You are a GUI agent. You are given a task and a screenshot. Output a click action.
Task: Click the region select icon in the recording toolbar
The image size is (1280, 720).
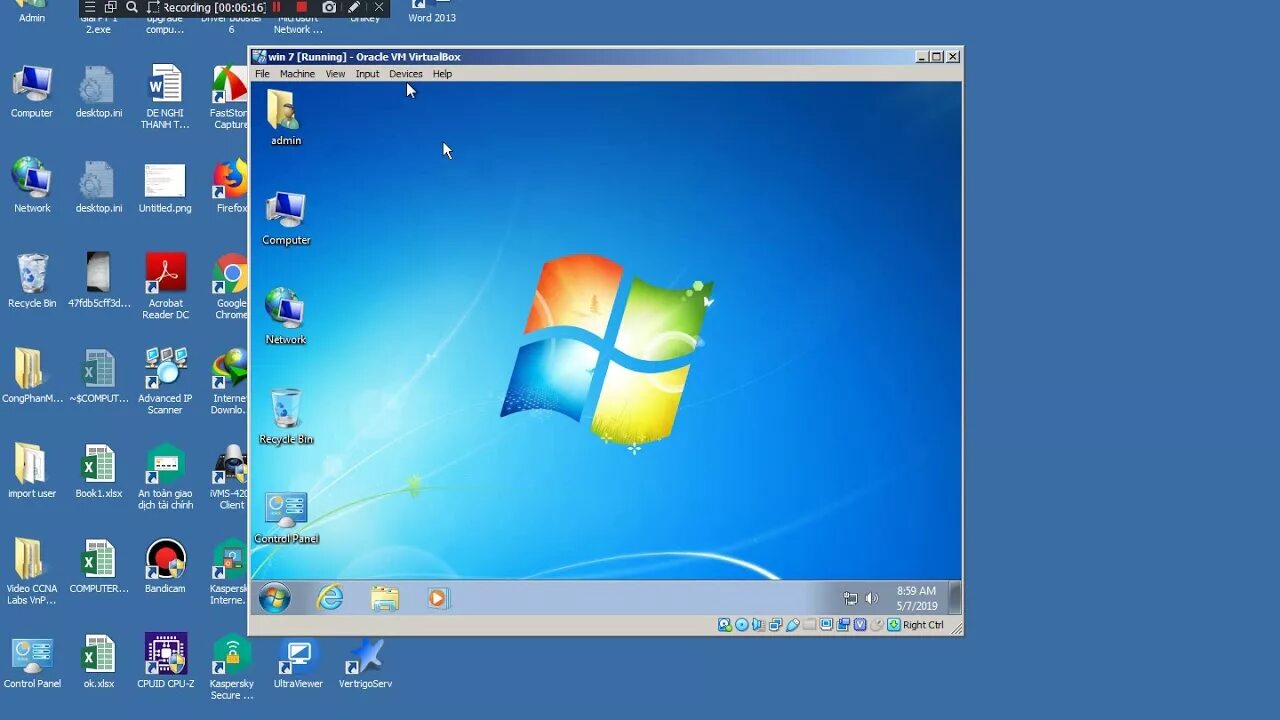[x=153, y=7]
